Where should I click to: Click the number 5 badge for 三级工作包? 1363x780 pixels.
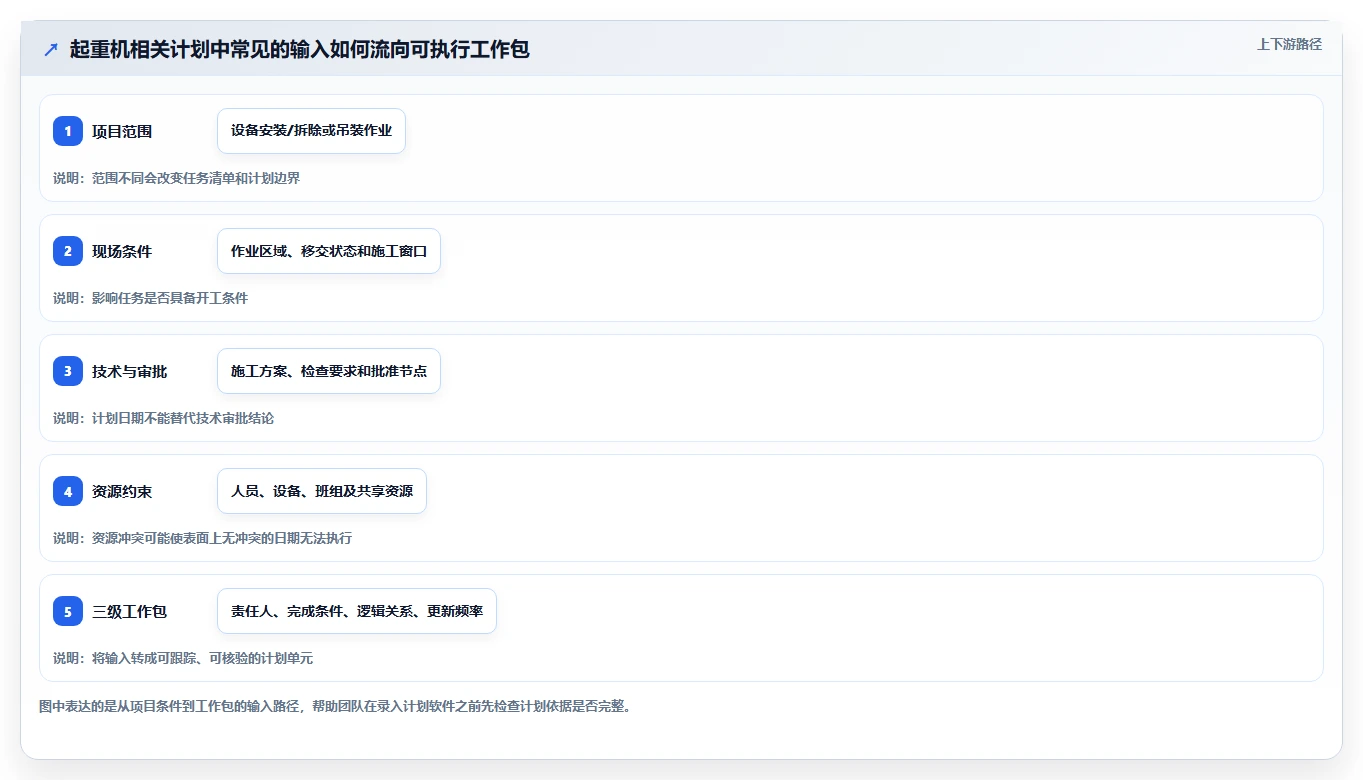point(68,611)
